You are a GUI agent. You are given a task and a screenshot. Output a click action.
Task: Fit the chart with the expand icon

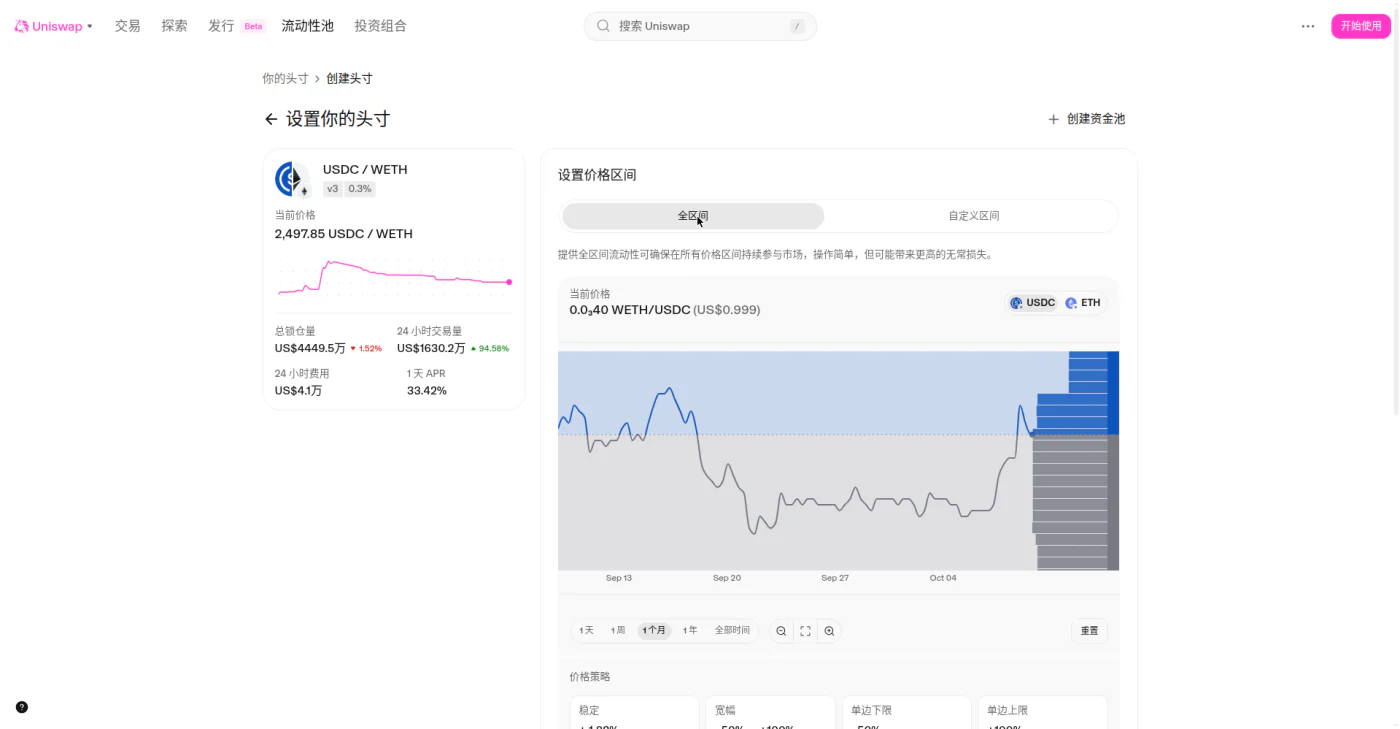[805, 631]
